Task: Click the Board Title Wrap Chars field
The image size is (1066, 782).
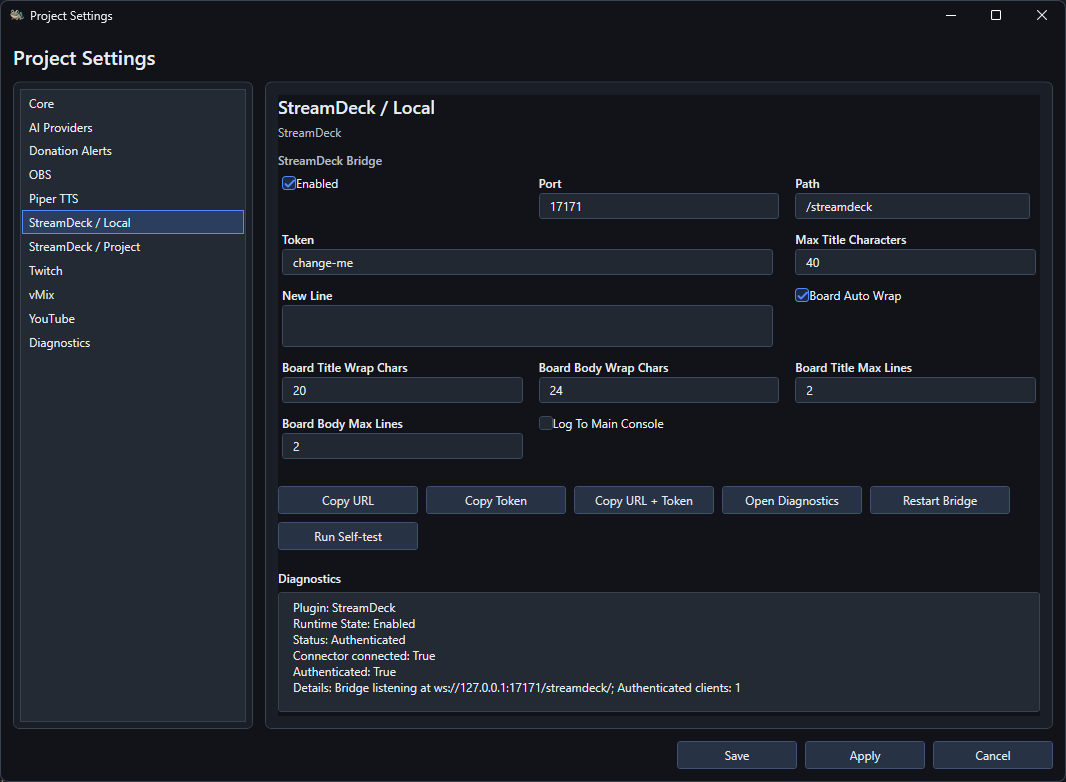Action: click(x=402, y=390)
